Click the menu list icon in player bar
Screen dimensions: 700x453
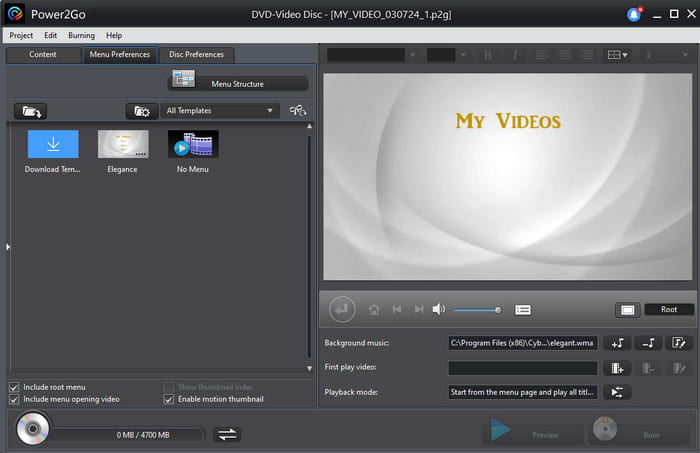pos(523,310)
